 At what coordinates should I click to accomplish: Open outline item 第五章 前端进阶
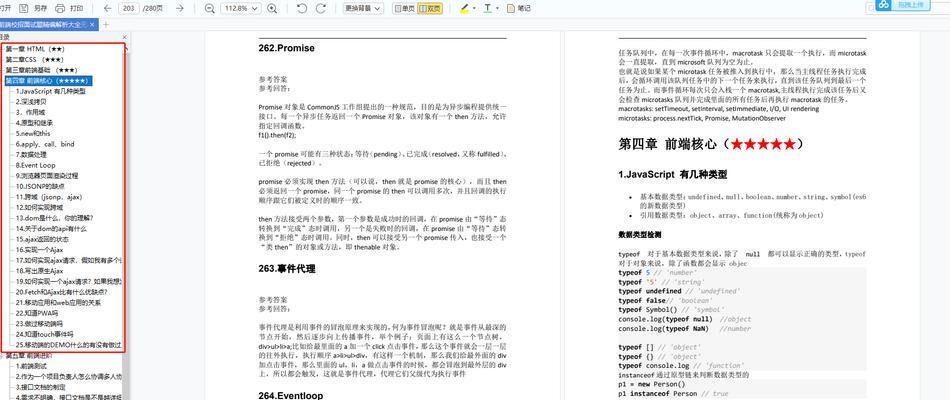pyautogui.click(x=28, y=356)
